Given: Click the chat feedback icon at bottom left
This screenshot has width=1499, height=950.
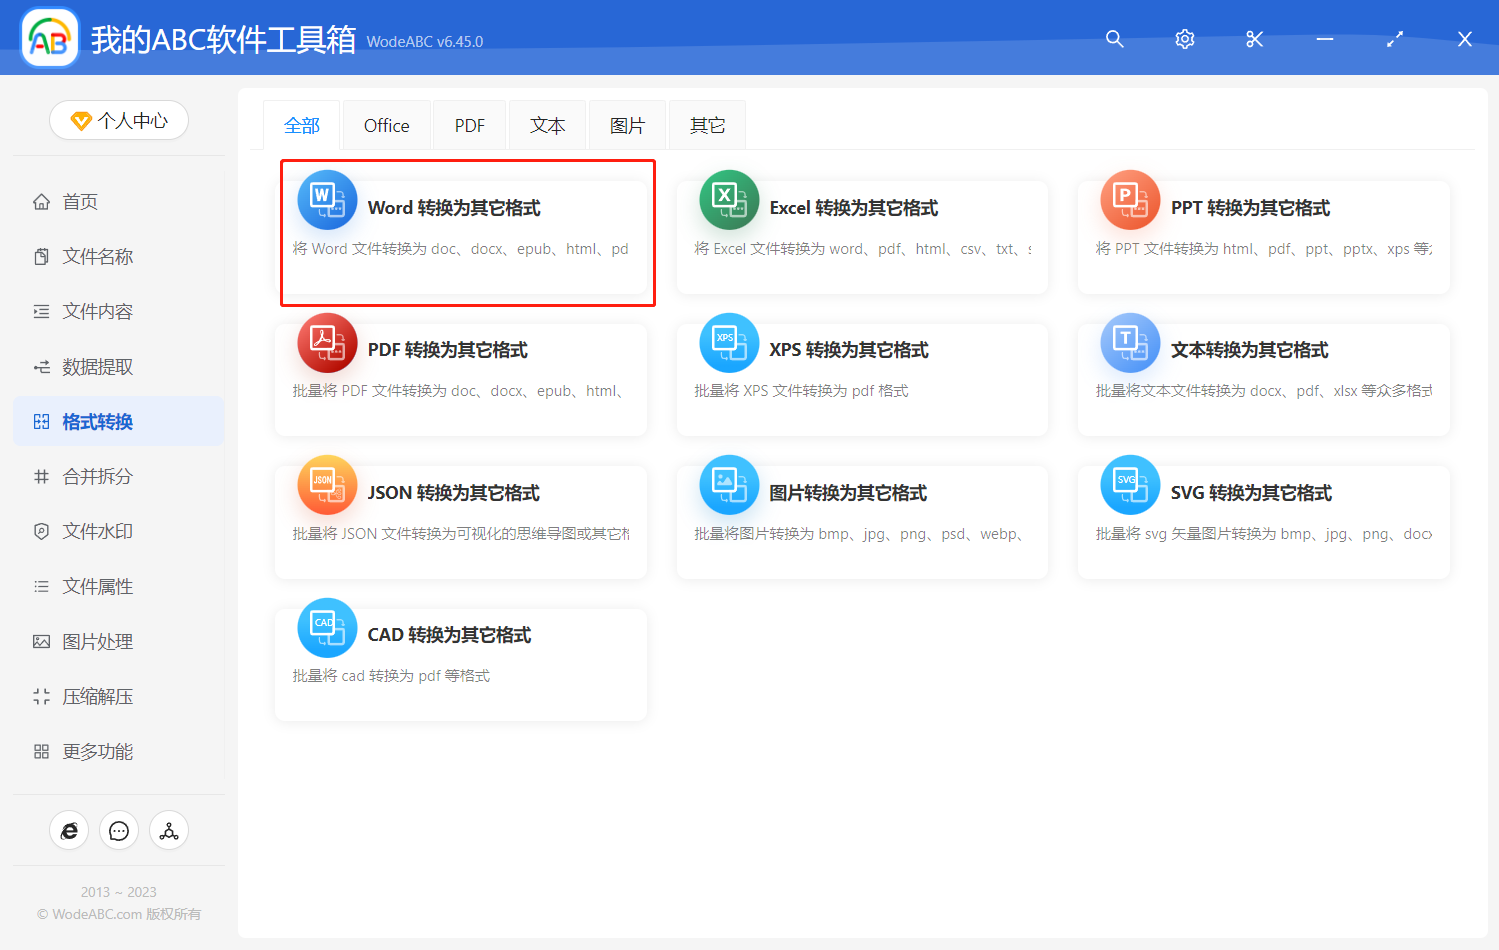Looking at the screenshot, I should click(118, 830).
